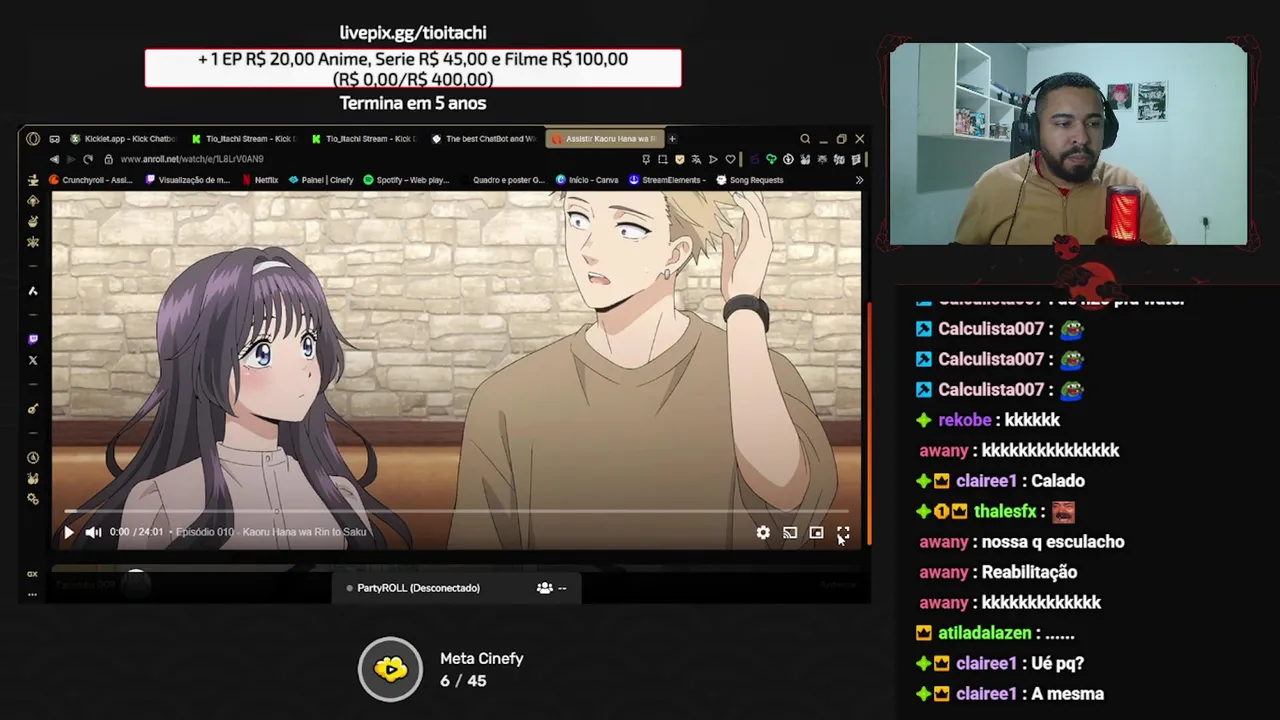Click chat username atiladalazen
Screen dimensions: 1280x720
click(984, 633)
